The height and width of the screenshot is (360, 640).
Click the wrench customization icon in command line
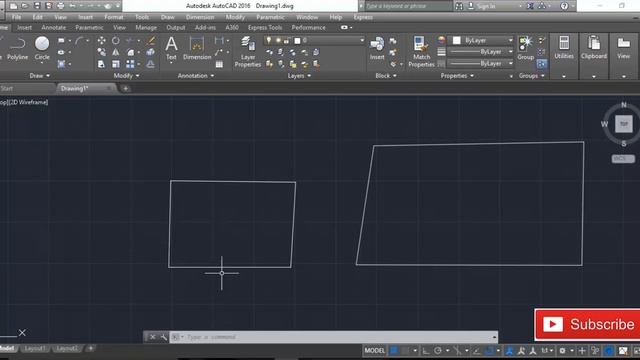(164, 337)
